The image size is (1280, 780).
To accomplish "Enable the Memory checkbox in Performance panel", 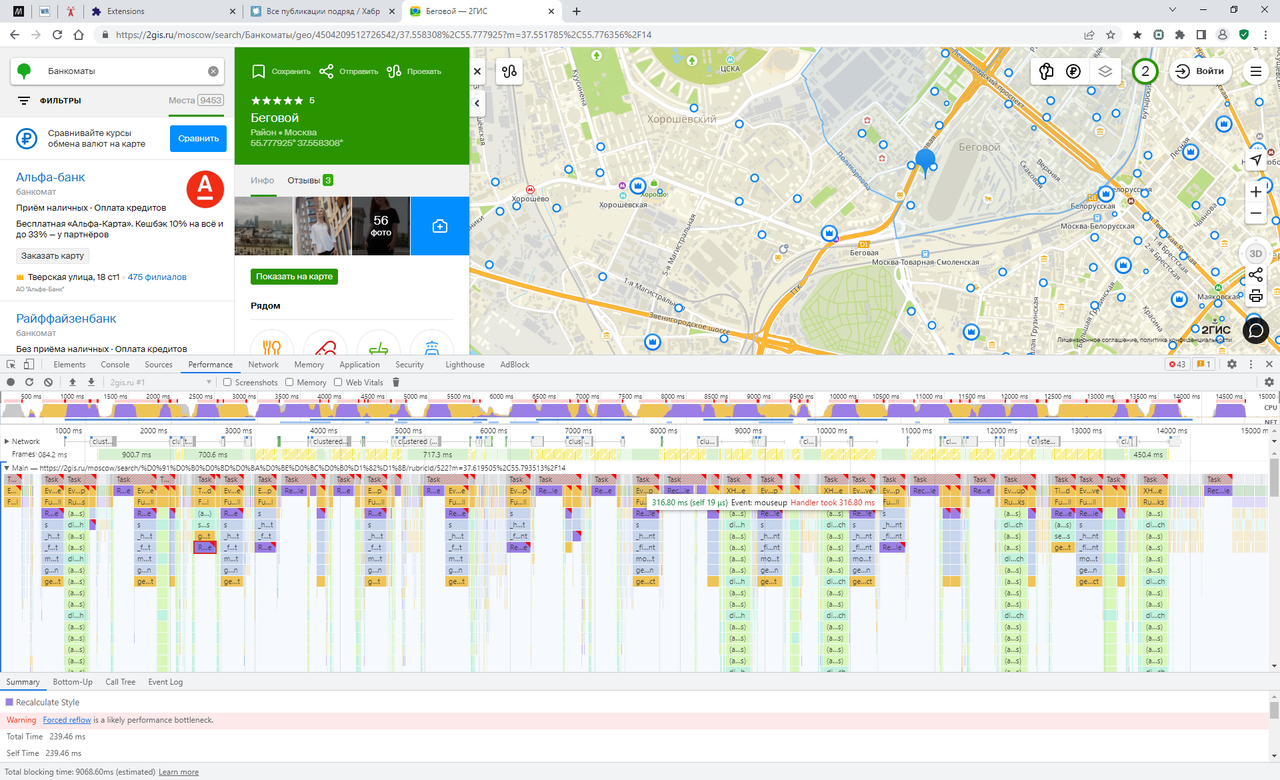I will click(289, 382).
